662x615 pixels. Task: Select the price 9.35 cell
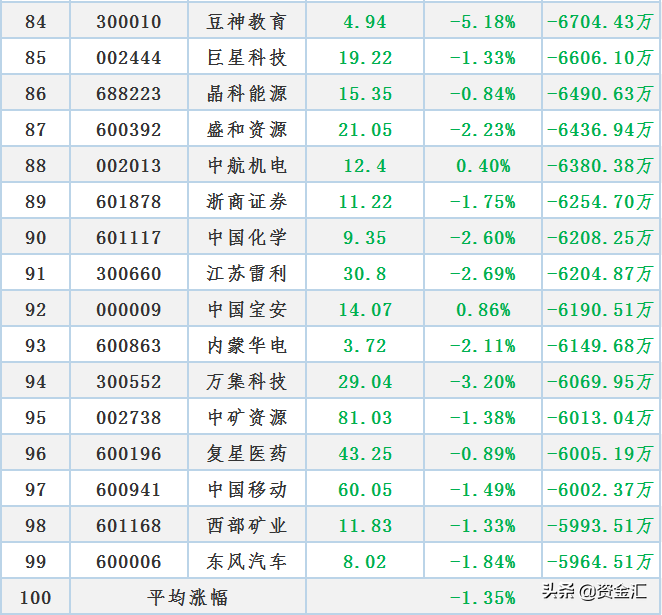pos(365,238)
